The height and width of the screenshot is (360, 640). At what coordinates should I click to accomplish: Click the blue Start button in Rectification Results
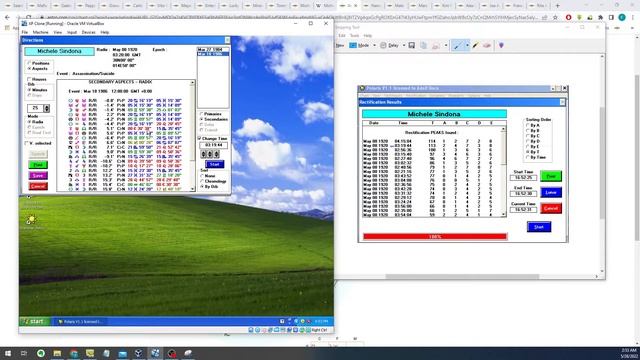pyautogui.click(x=539, y=227)
